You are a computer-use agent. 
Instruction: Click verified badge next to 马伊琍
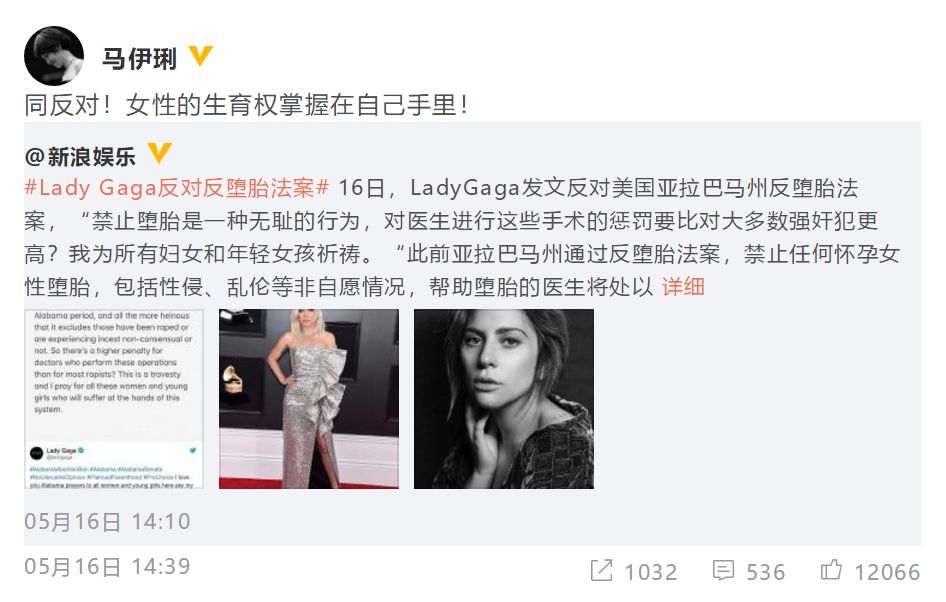(x=200, y=56)
